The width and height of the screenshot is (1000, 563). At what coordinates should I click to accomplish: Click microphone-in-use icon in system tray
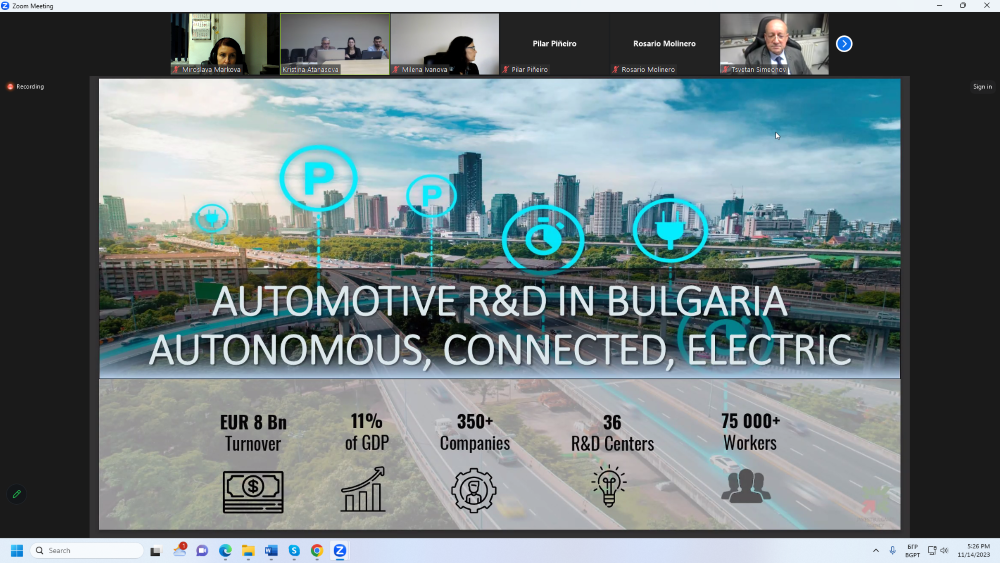tap(893, 550)
